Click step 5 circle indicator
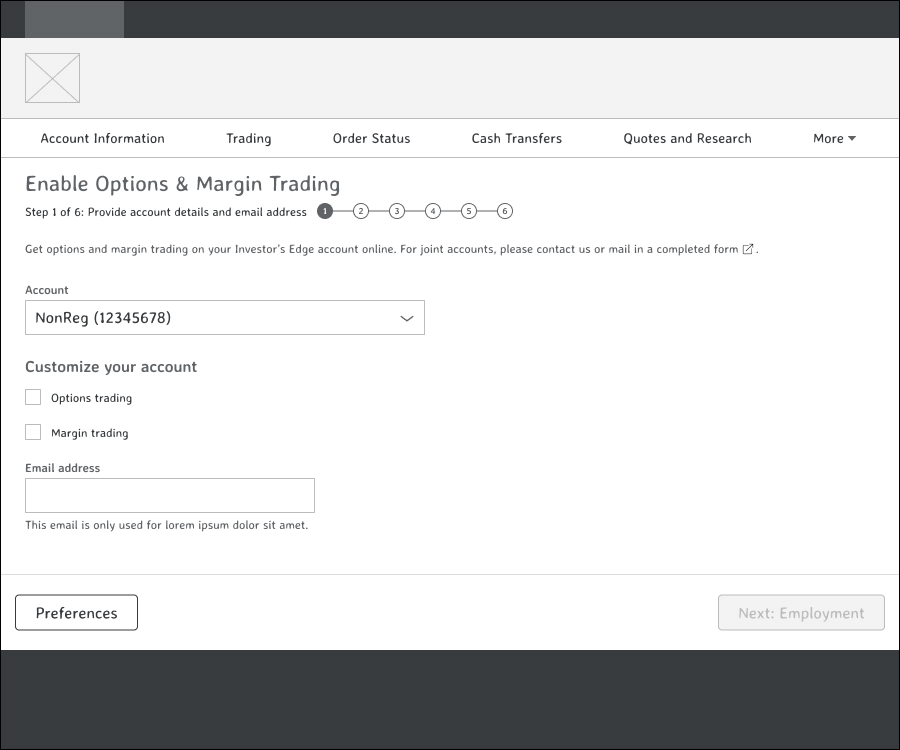Viewport: 900px width, 750px height. point(469,211)
